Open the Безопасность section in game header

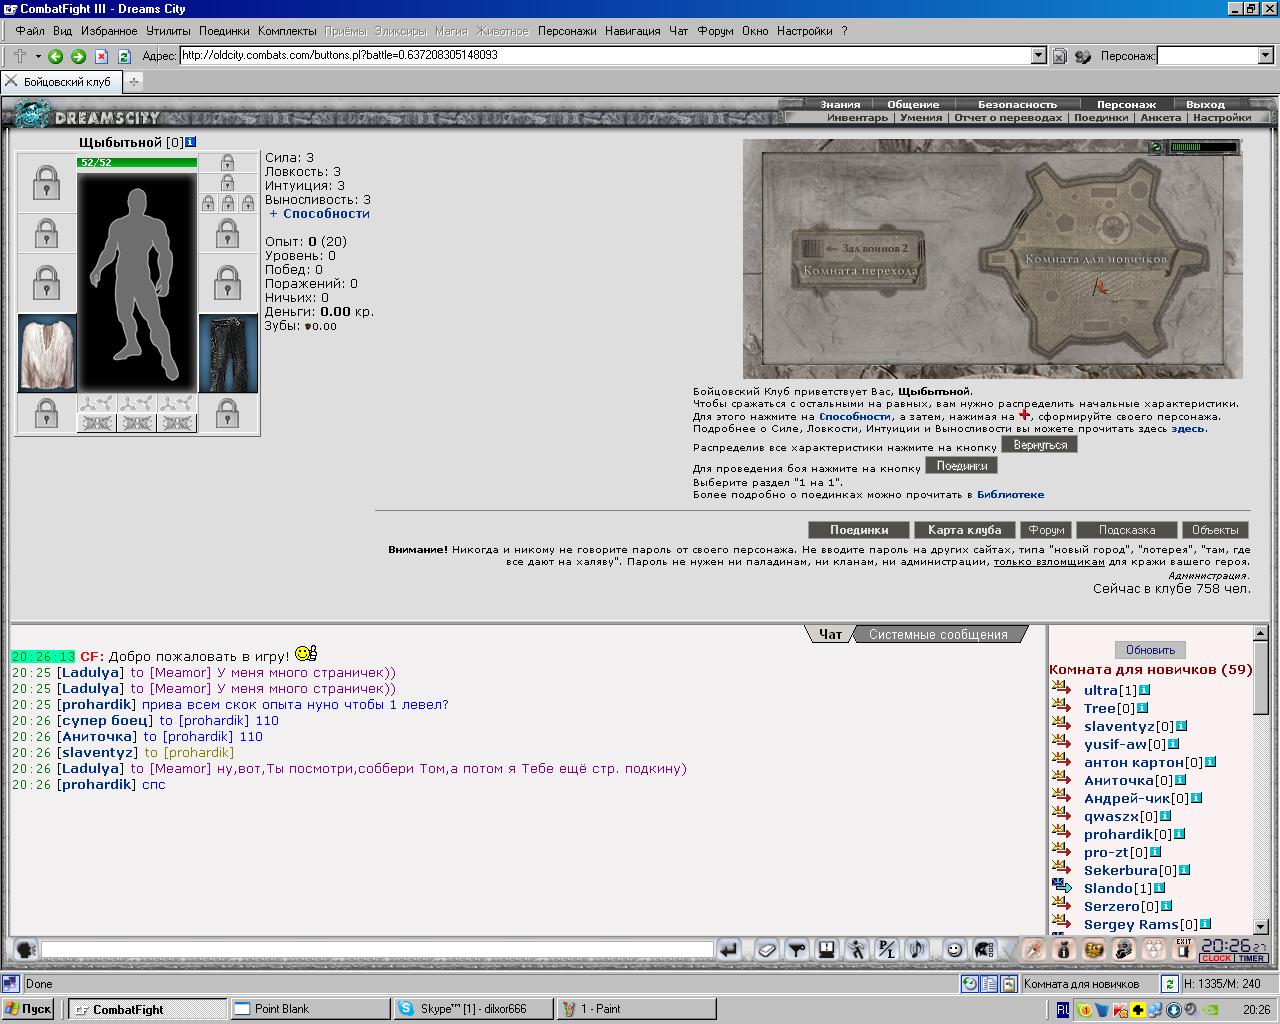(1017, 104)
